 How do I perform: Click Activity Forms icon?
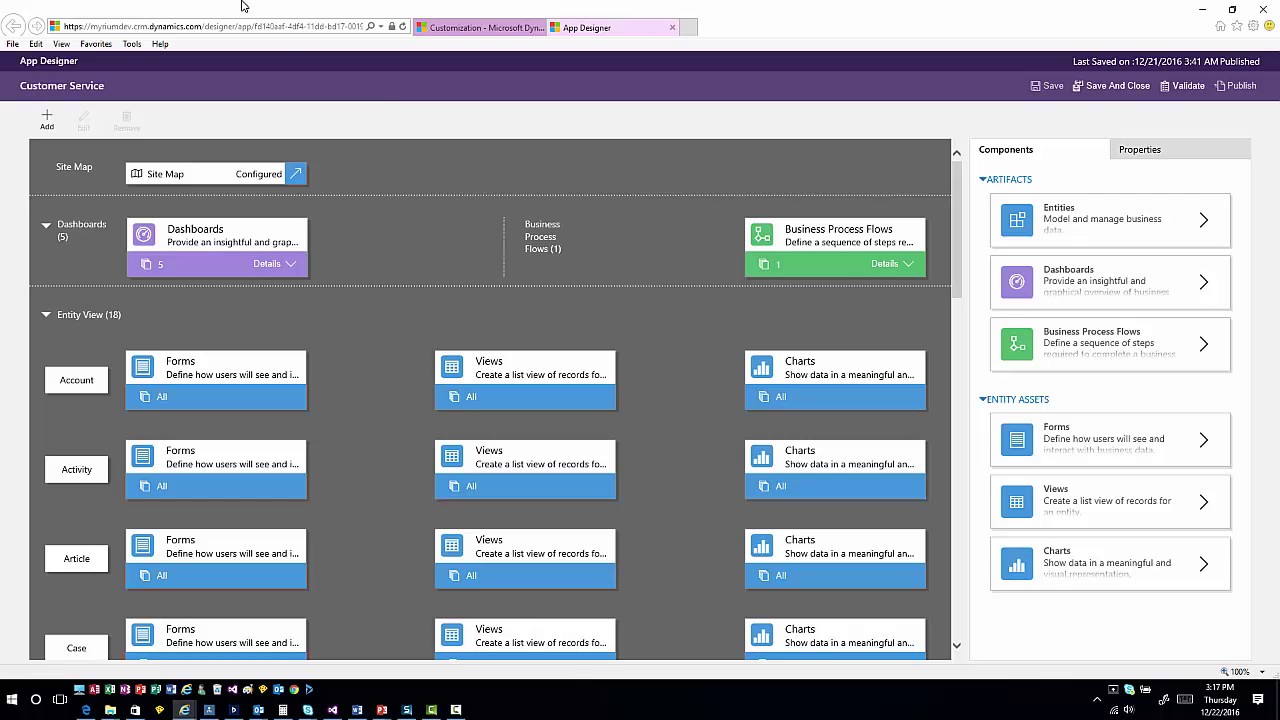tap(143, 457)
